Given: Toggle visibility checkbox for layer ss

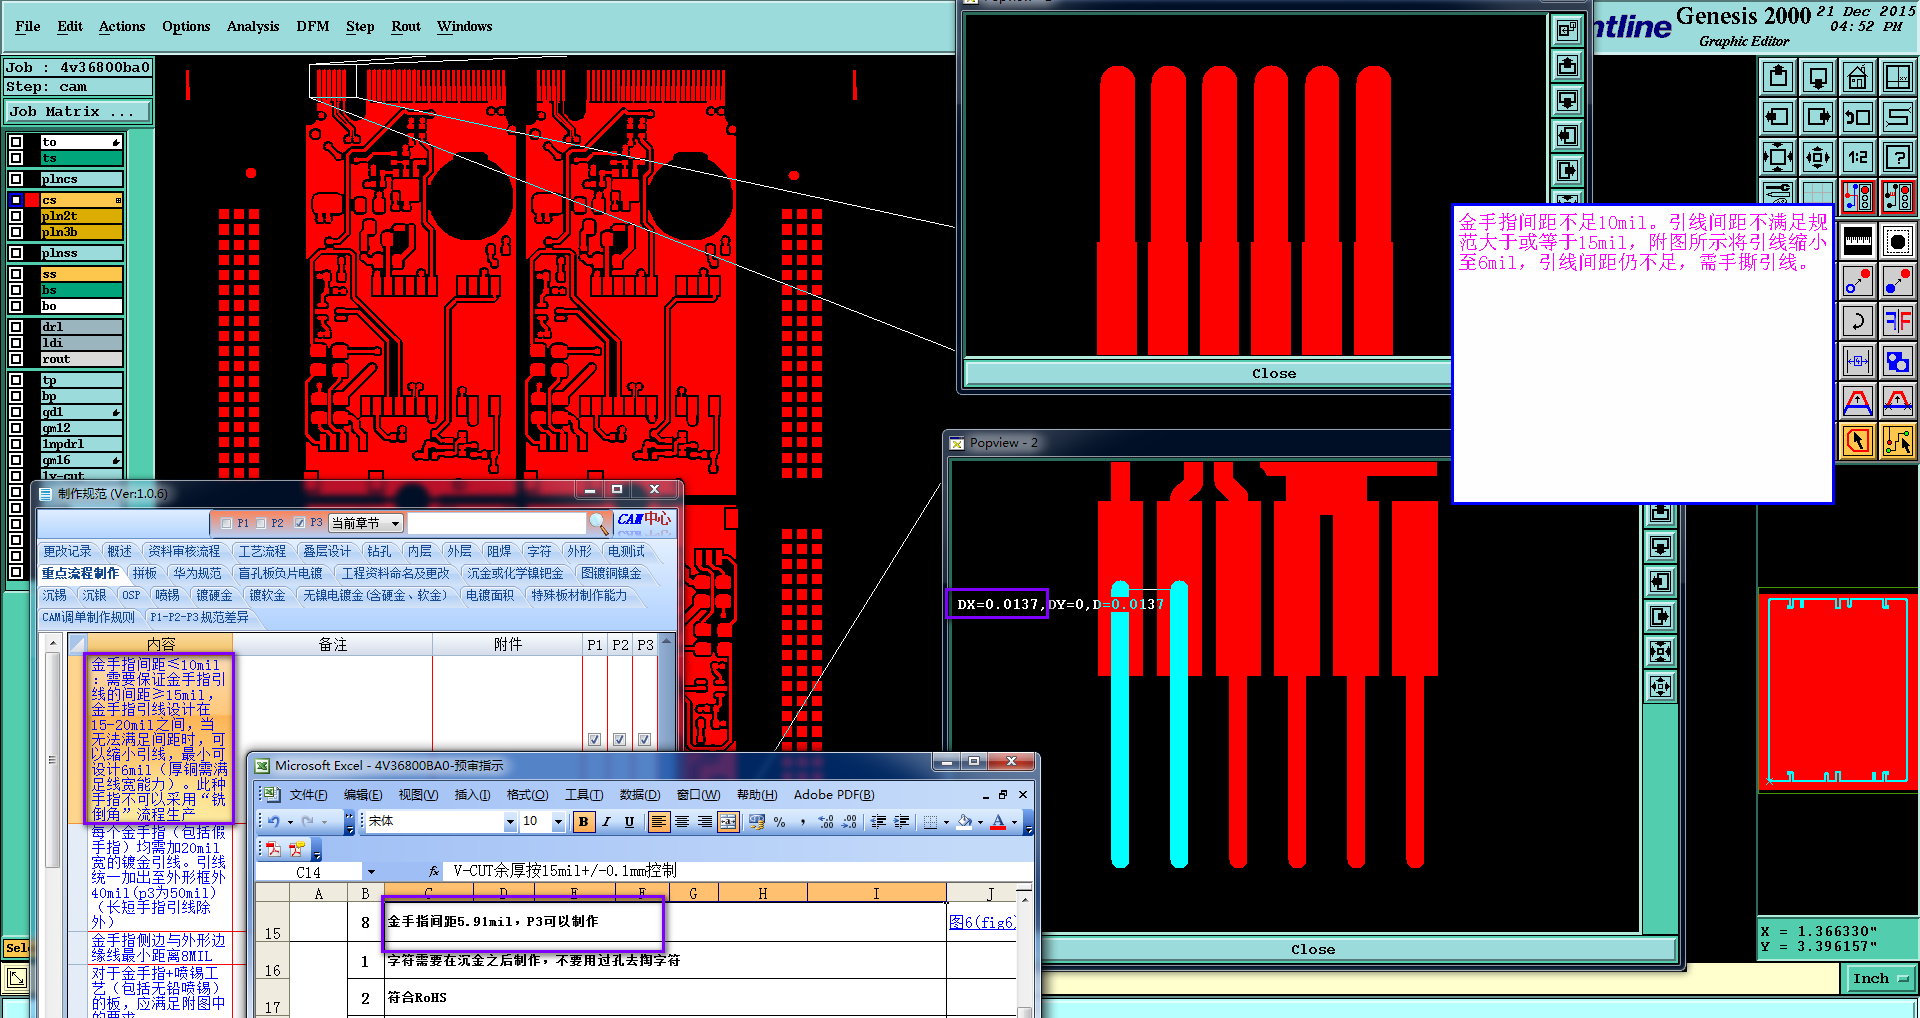Looking at the screenshot, I should point(16,274).
